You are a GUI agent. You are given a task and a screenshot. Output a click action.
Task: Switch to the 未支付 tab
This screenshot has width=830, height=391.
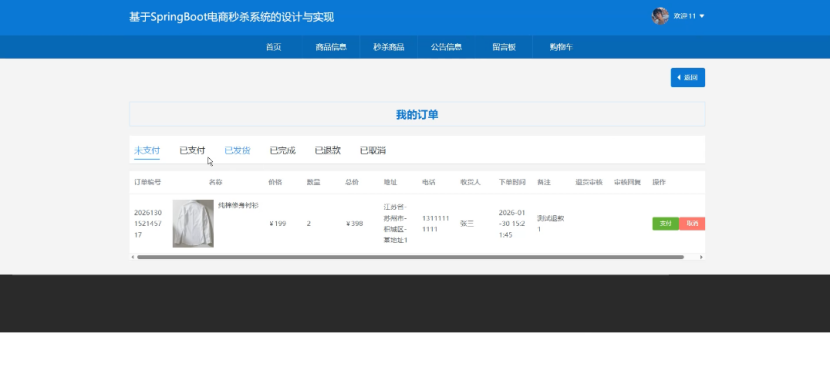coord(147,150)
